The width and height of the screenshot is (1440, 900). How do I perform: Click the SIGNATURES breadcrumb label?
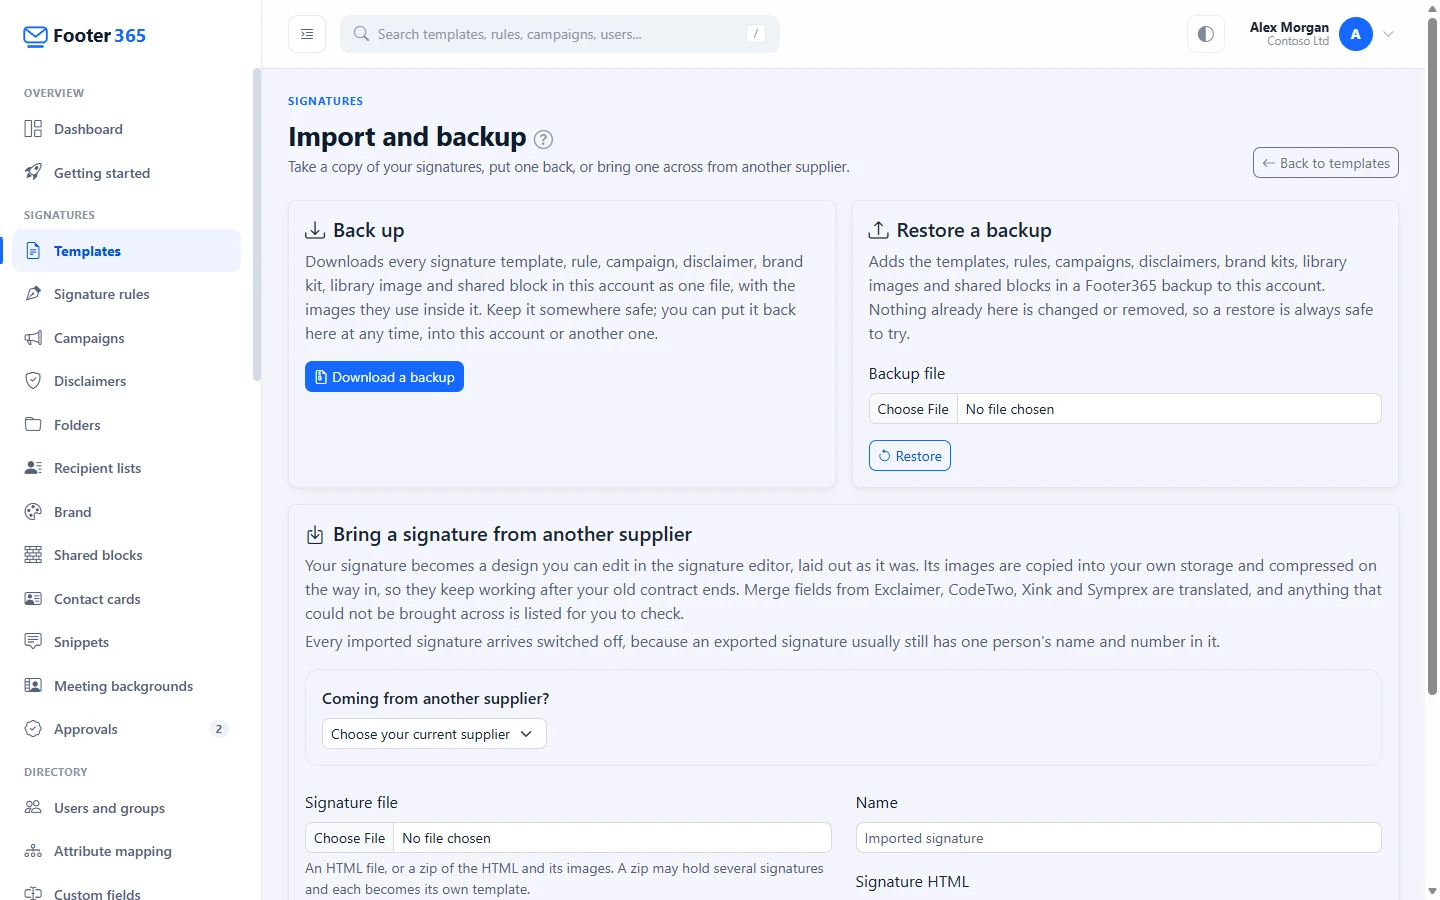(325, 101)
